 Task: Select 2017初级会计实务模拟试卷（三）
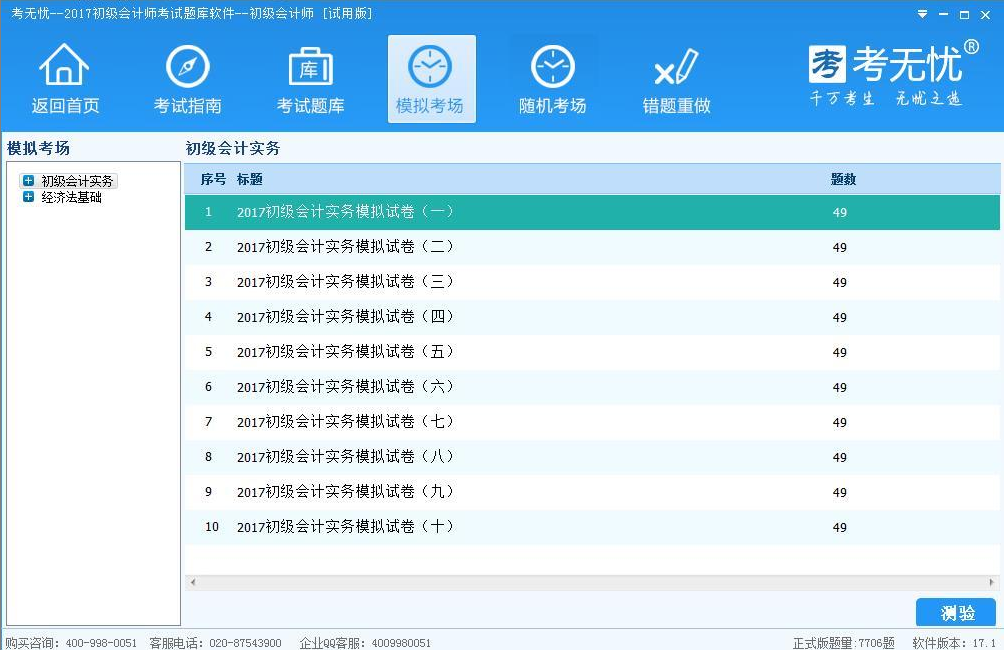(x=592, y=282)
